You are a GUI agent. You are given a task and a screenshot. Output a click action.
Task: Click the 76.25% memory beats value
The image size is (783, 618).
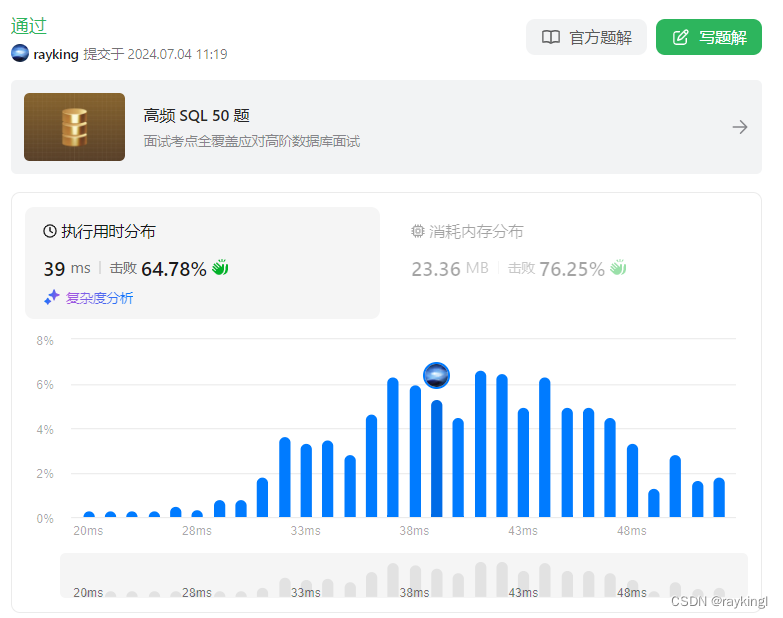[572, 269]
